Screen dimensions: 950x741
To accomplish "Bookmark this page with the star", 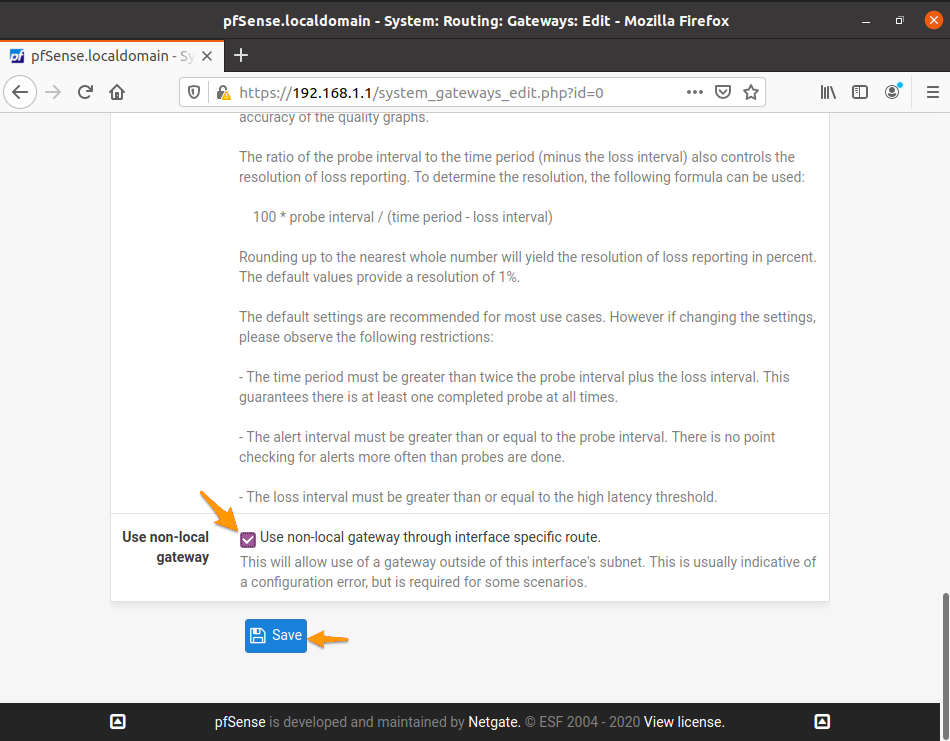I will tap(751, 93).
